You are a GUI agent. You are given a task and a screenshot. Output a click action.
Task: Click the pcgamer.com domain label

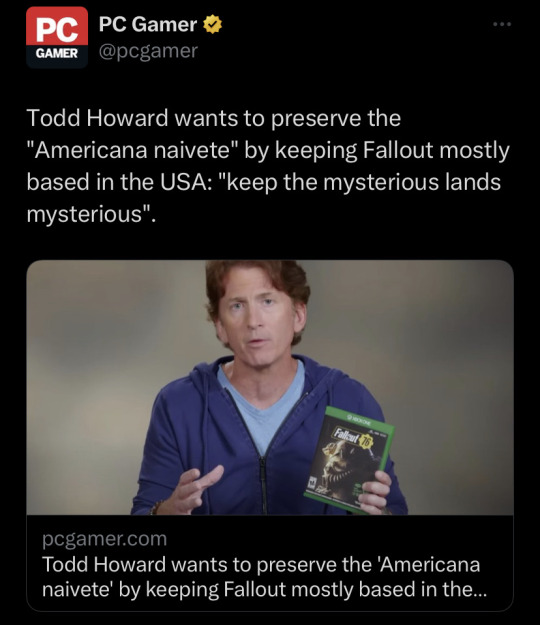[104, 539]
